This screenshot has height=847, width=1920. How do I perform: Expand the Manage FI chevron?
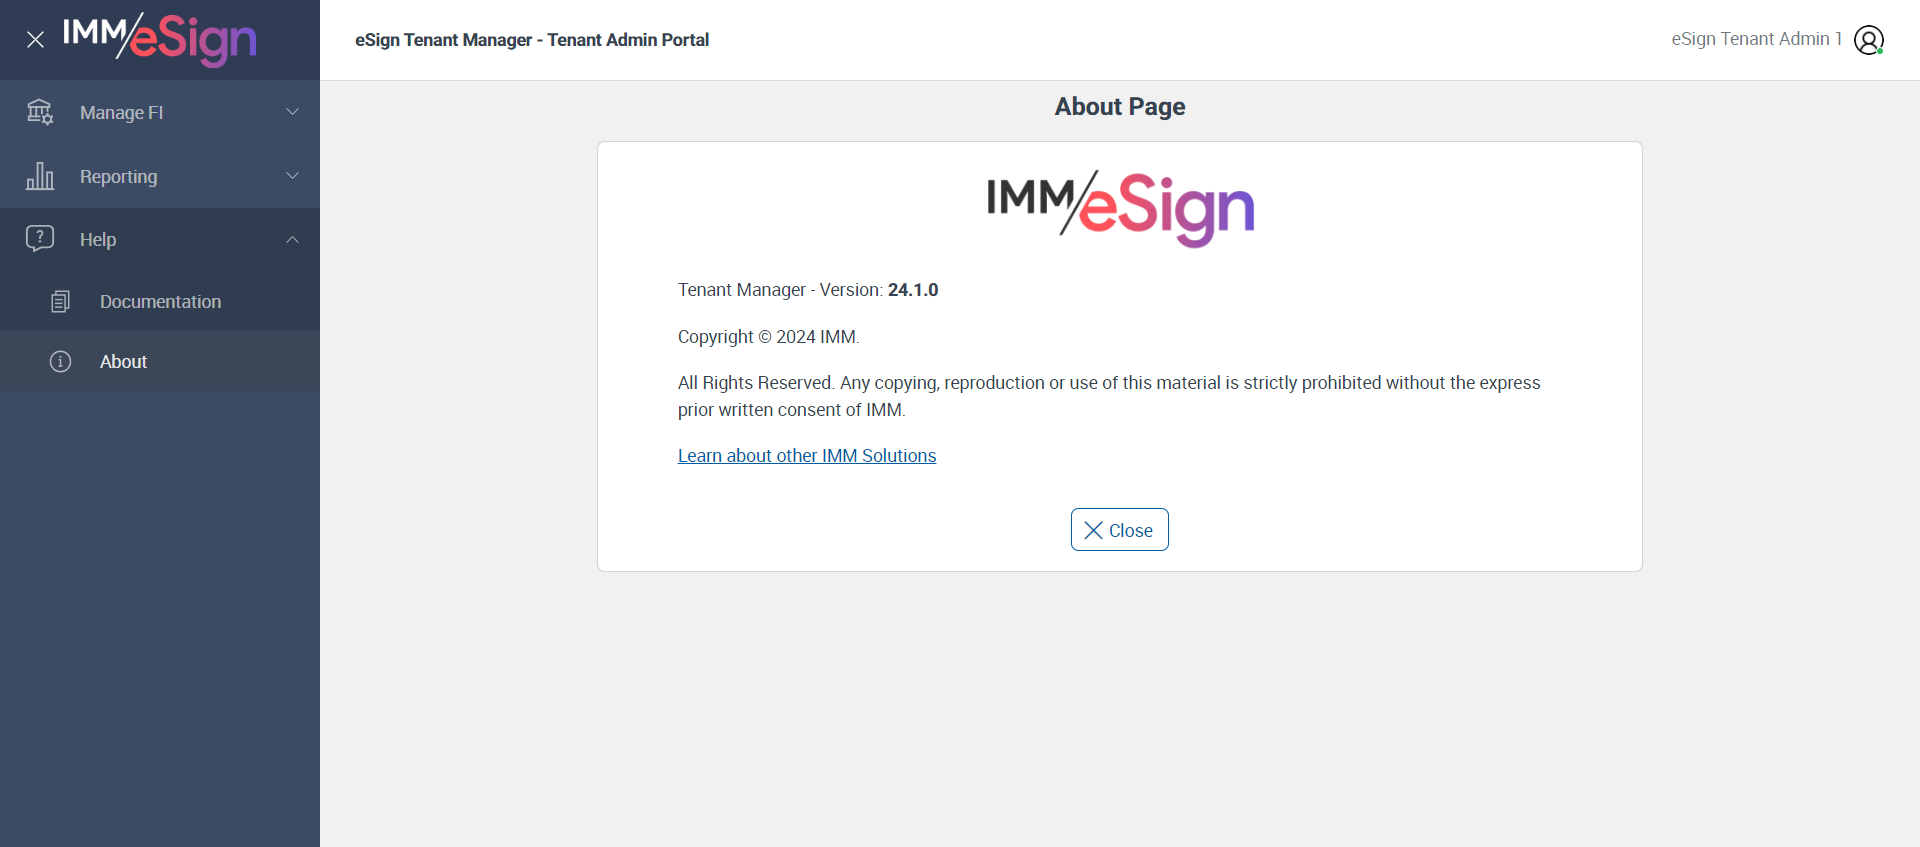[x=292, y=112]
